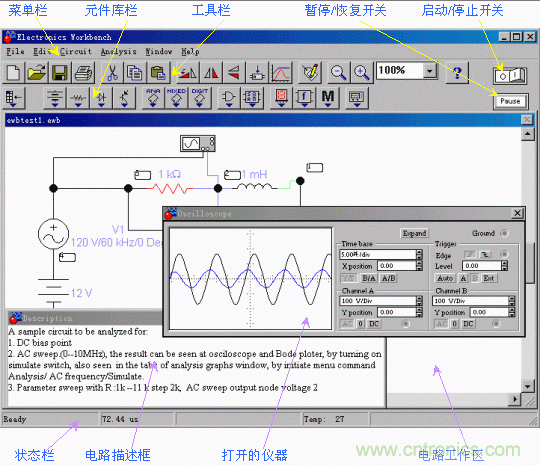
Task: Open the Analysis menu
Action: click(118, 51)
